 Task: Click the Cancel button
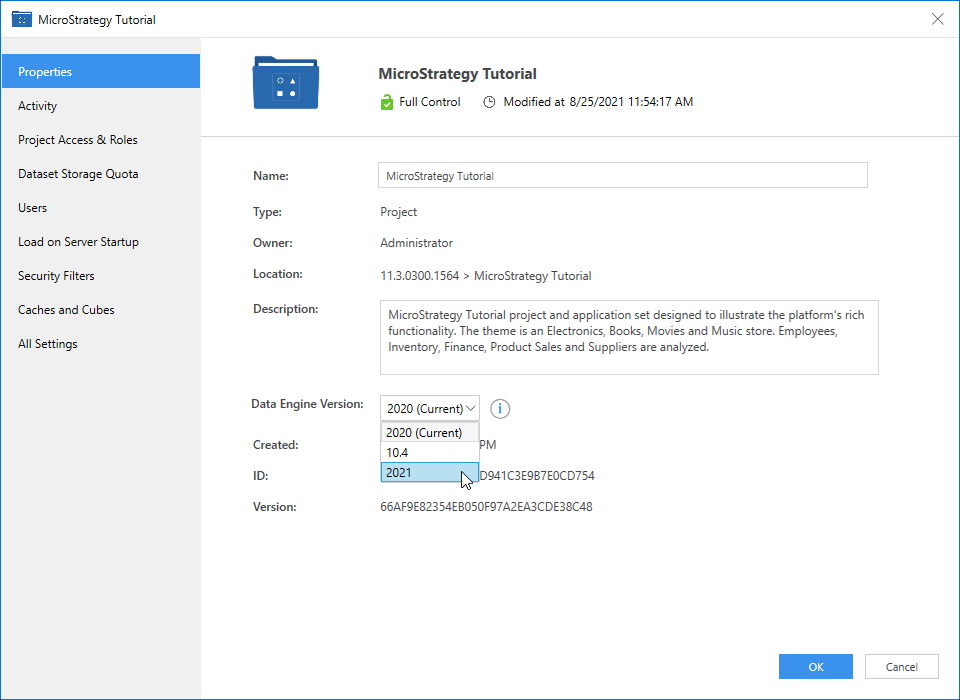click(901, 667)
